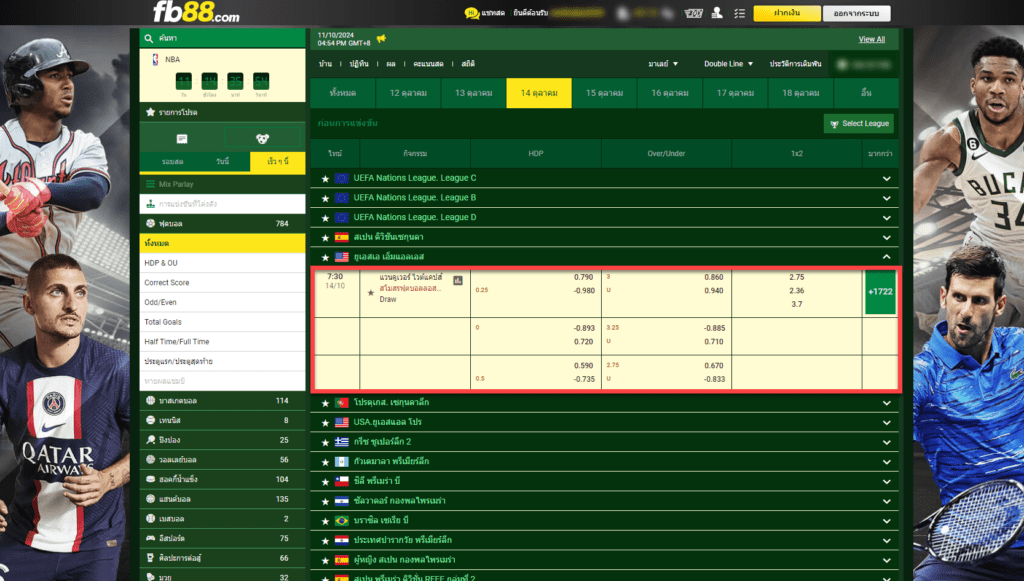
Task: Open the Double Line dropdown
Action: (728, 64)
